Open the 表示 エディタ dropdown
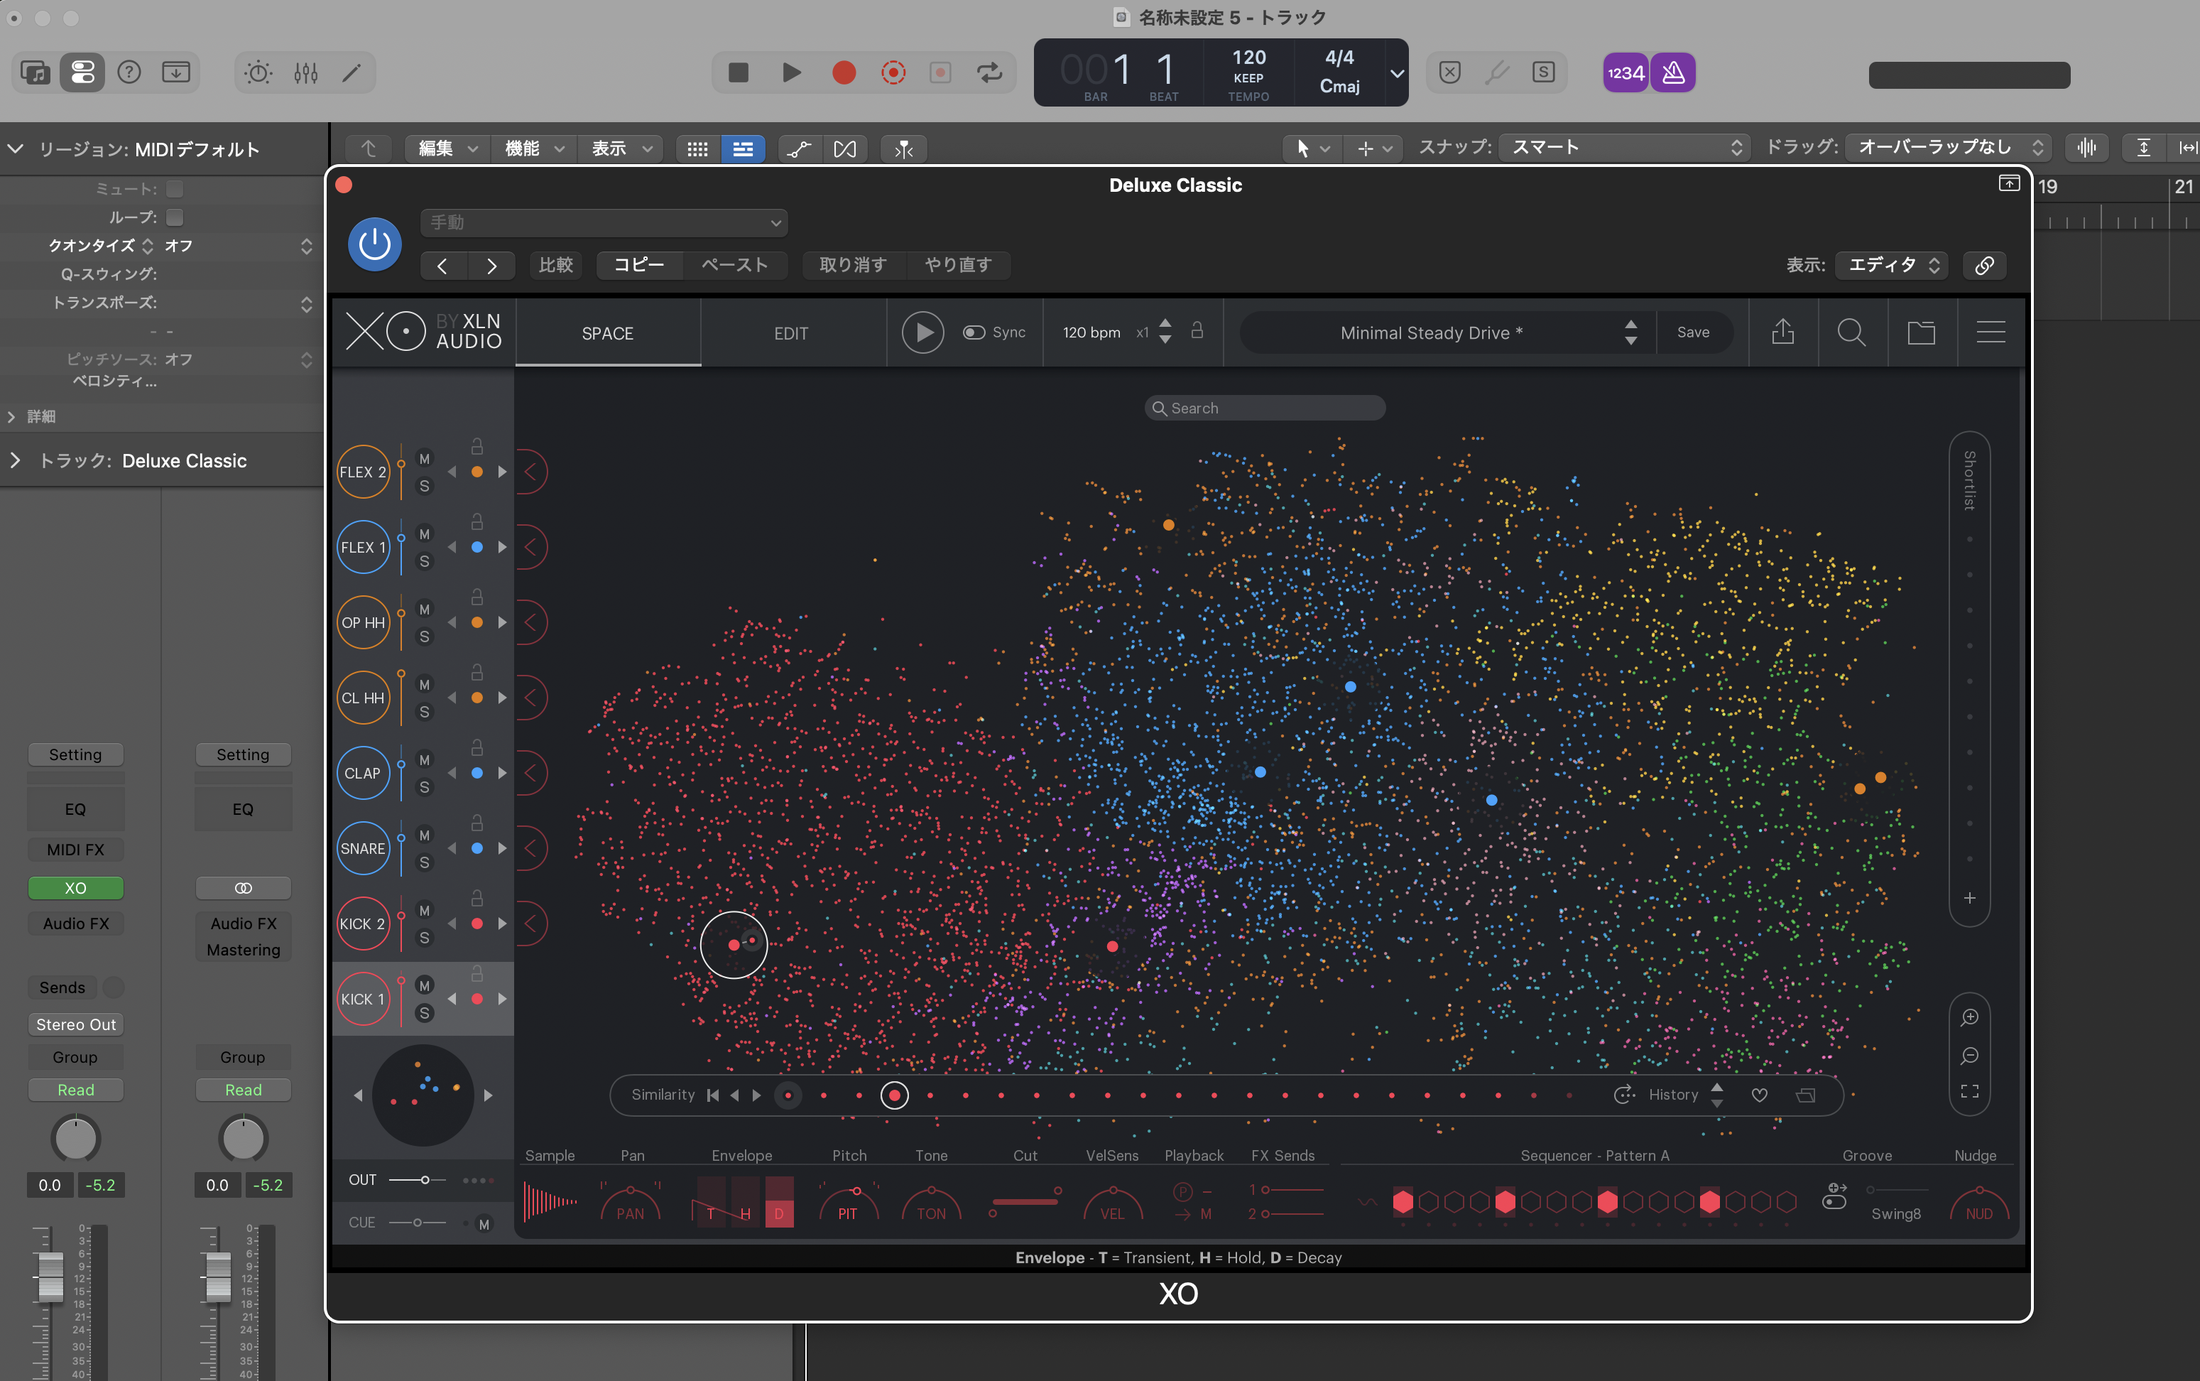 [x=1891, y=265]
